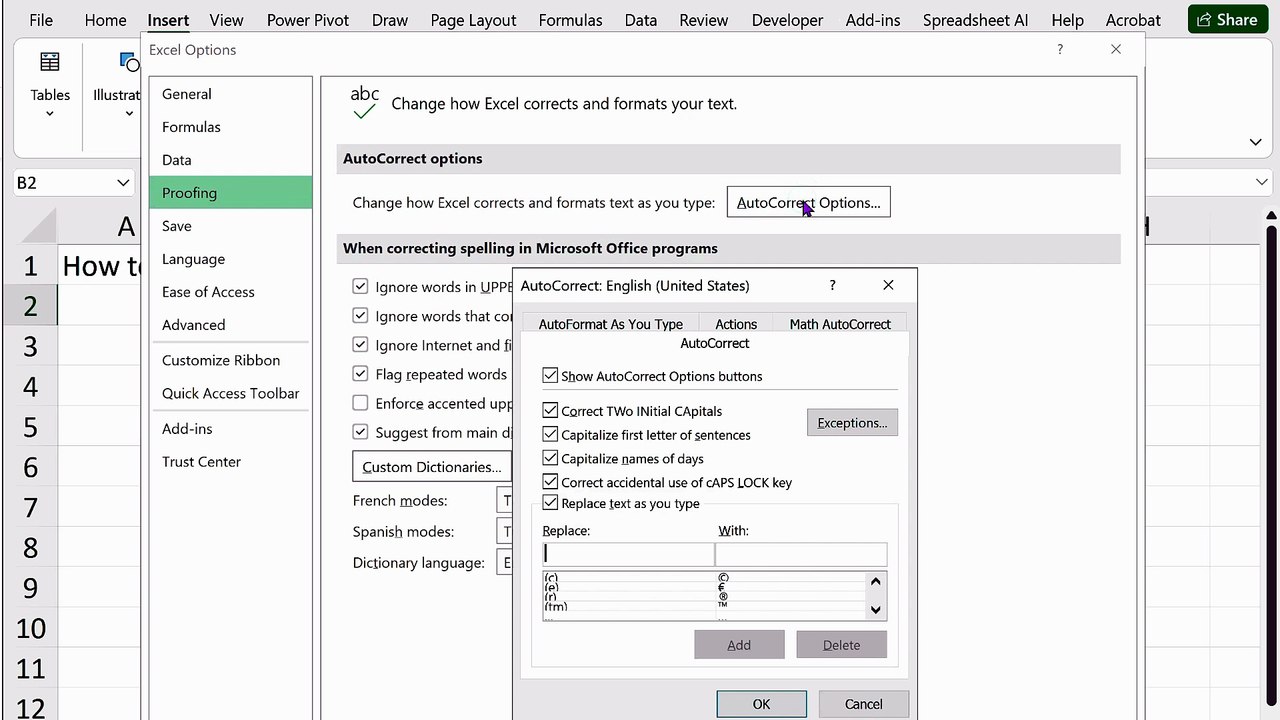This screenshot has height=720, width=1280.
Task: Select Customize Ribbon category
Action: 231,360
